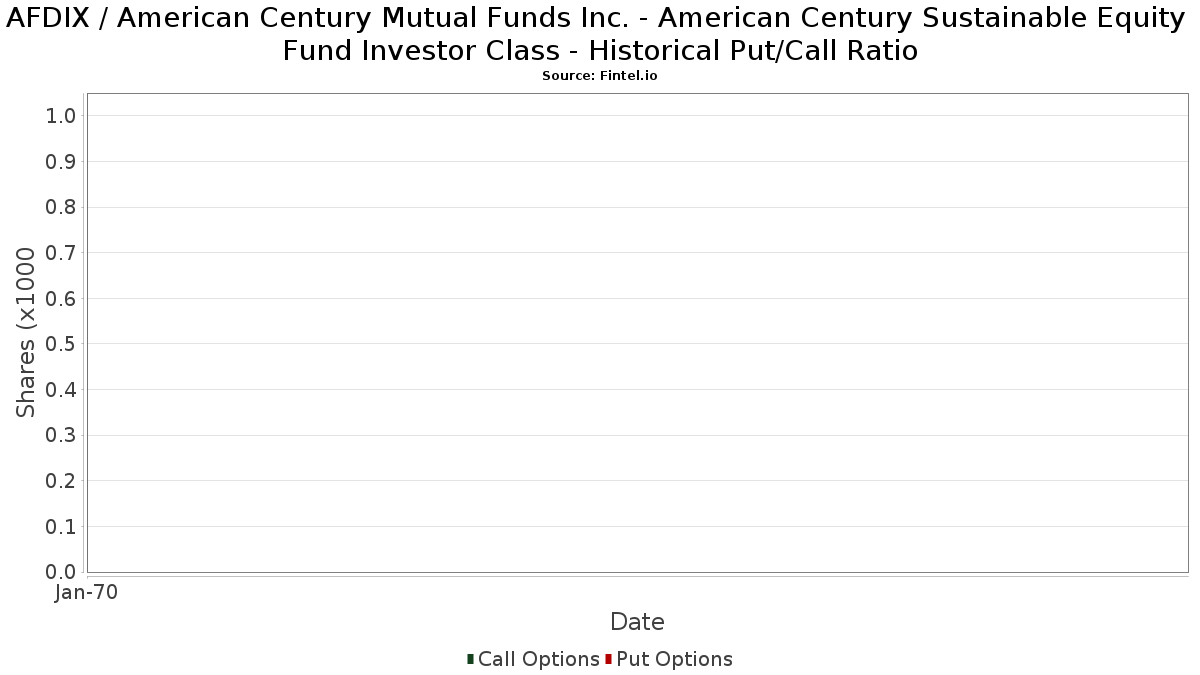Click the 0.6 y-axis tick label
Image resolution: width=1200 pixels, height=675 pixels.
tap(61, 299)
